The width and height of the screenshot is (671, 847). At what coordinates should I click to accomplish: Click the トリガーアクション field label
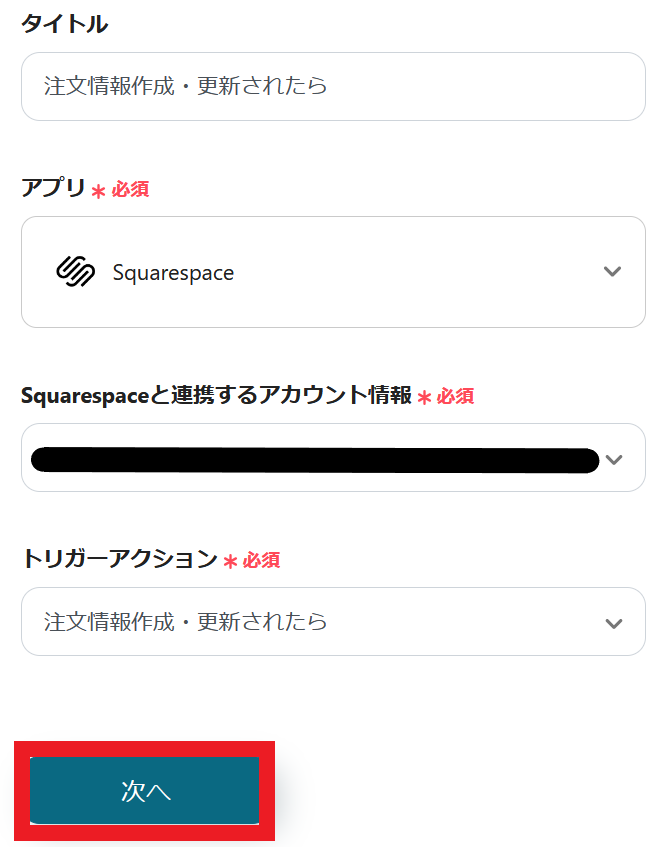click(x=119, y=559)
